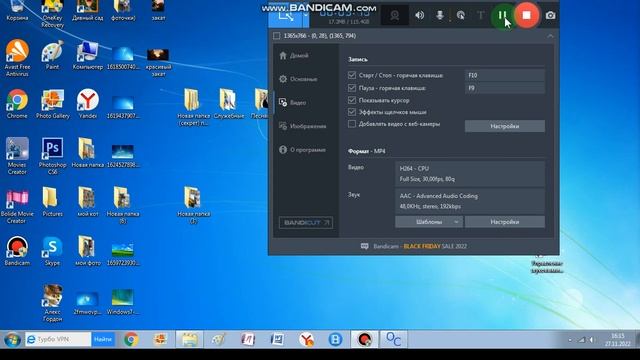Open the Bandicam Black Friday sale link
This screenshot has width=640, height=360.
pos(420,246)
